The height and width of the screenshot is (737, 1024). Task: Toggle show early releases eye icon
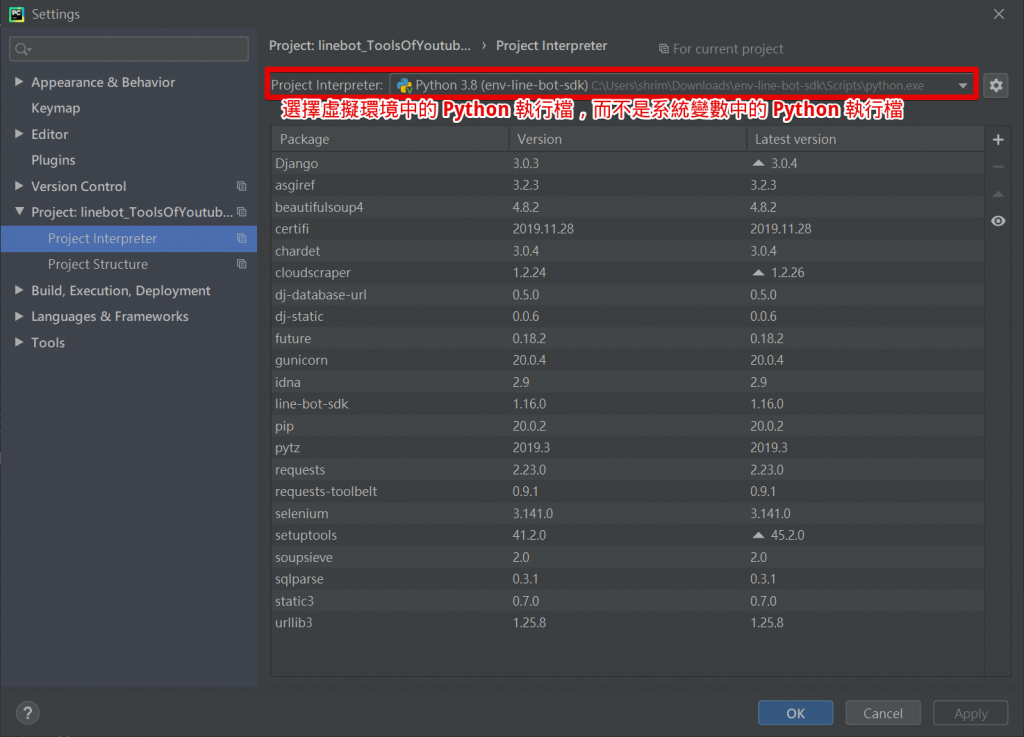998,221
